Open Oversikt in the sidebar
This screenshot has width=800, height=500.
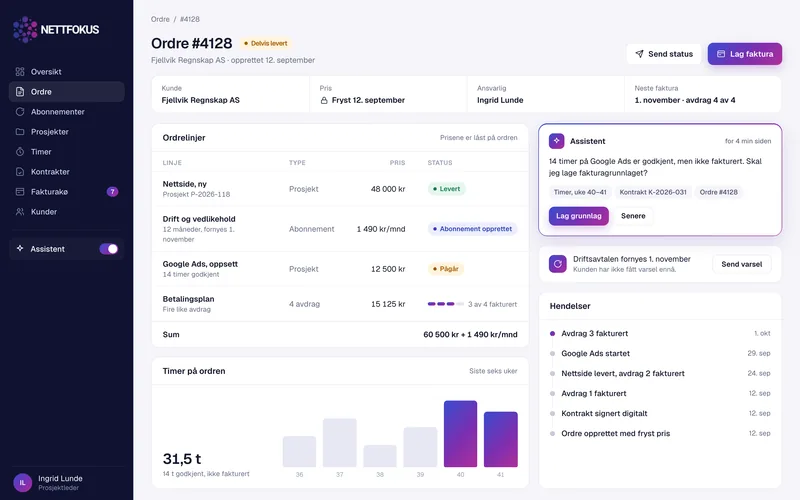[66, 71]
